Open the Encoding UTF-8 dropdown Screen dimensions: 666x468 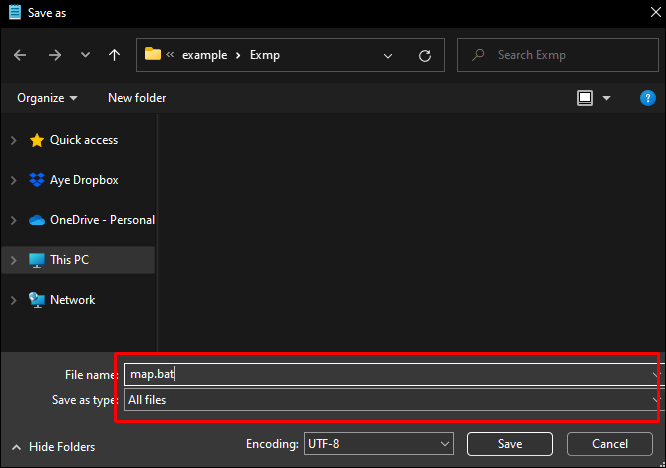click(x=378, y=444)
